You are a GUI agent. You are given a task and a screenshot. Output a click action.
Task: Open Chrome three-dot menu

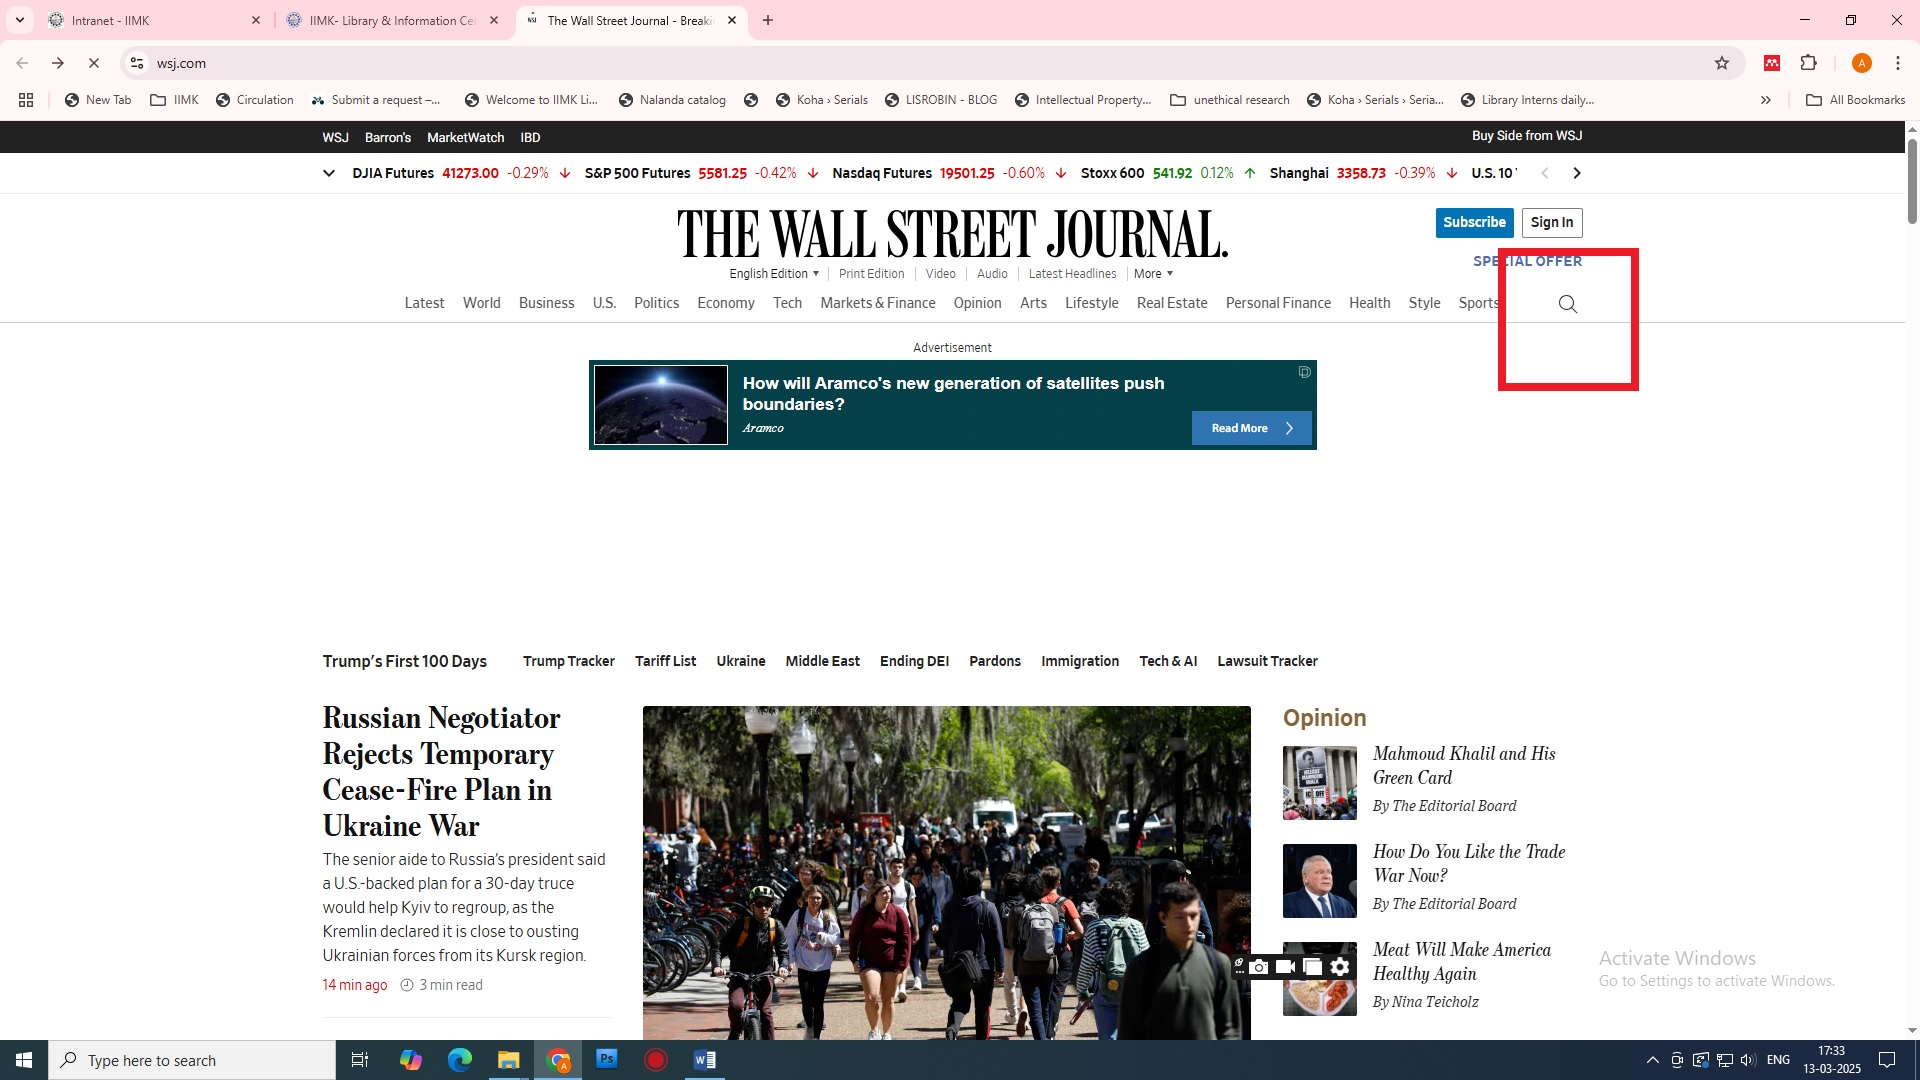(1897, 63)
